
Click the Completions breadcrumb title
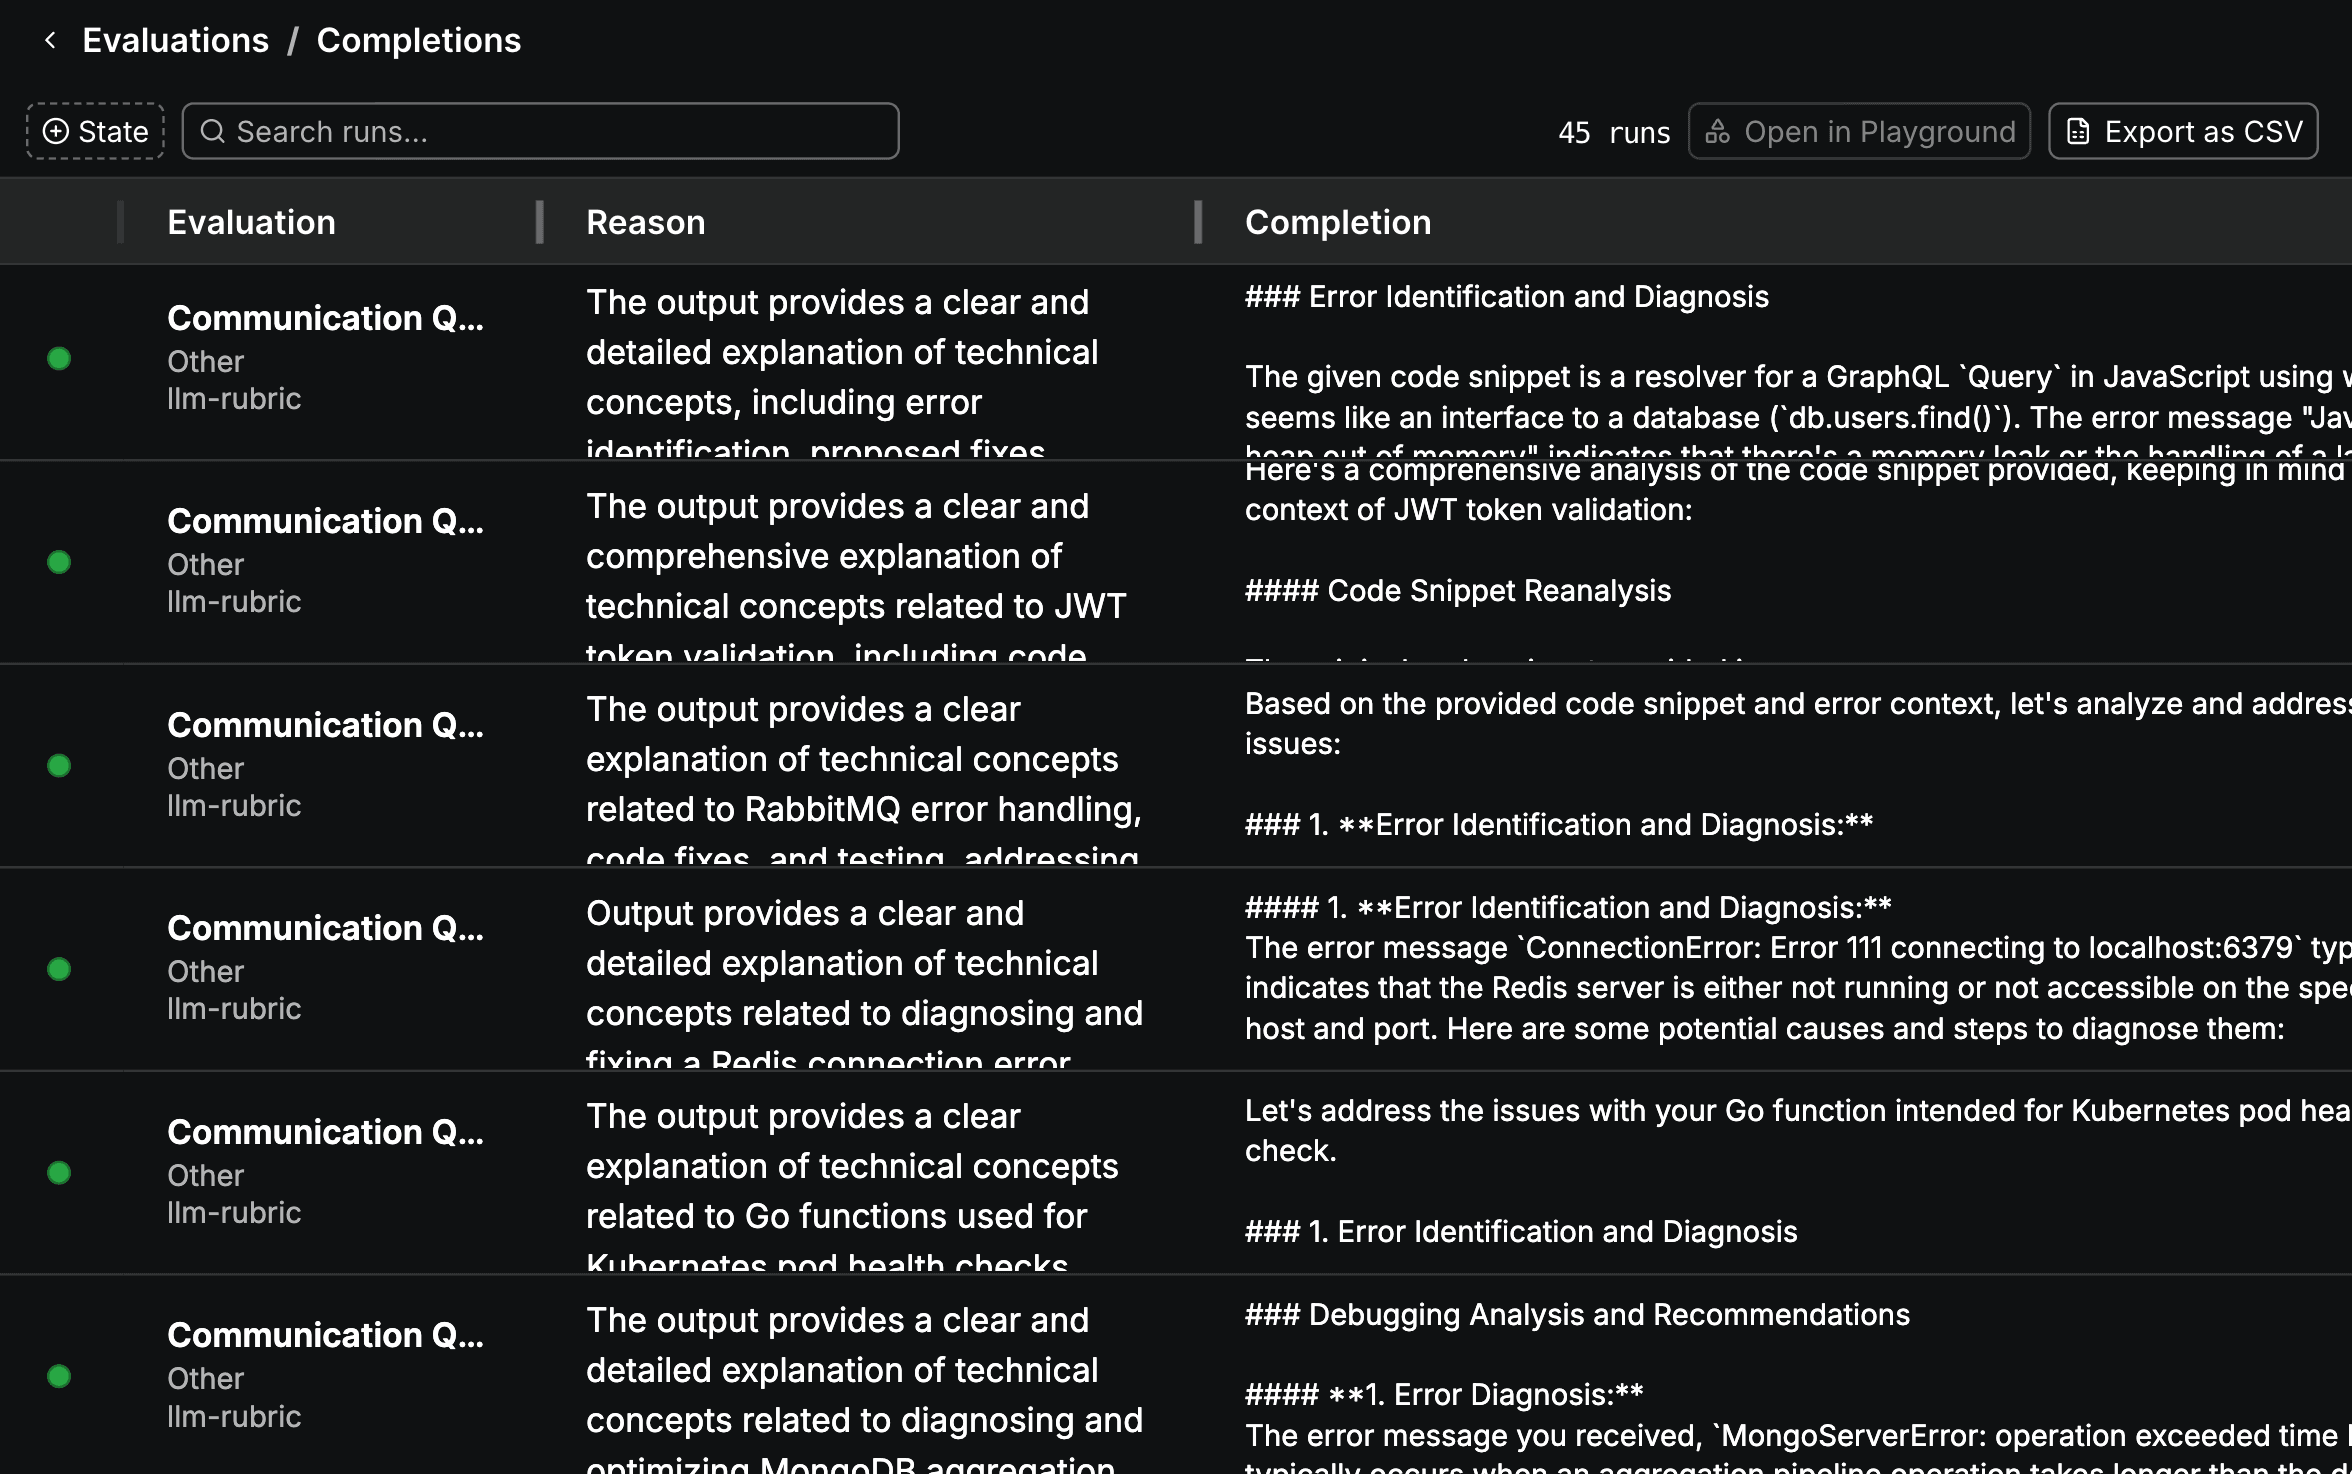pos(418,40)
